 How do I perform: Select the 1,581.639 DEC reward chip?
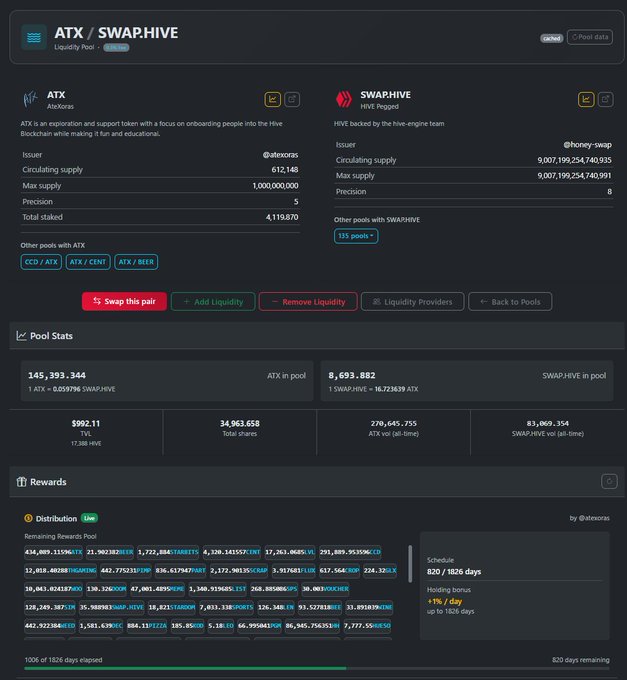tap(101, 626)
